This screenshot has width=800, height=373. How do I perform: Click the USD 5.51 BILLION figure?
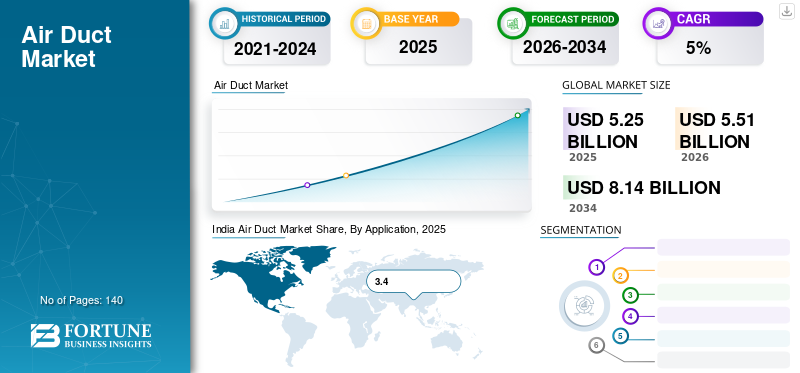click(x=717, y=130)
